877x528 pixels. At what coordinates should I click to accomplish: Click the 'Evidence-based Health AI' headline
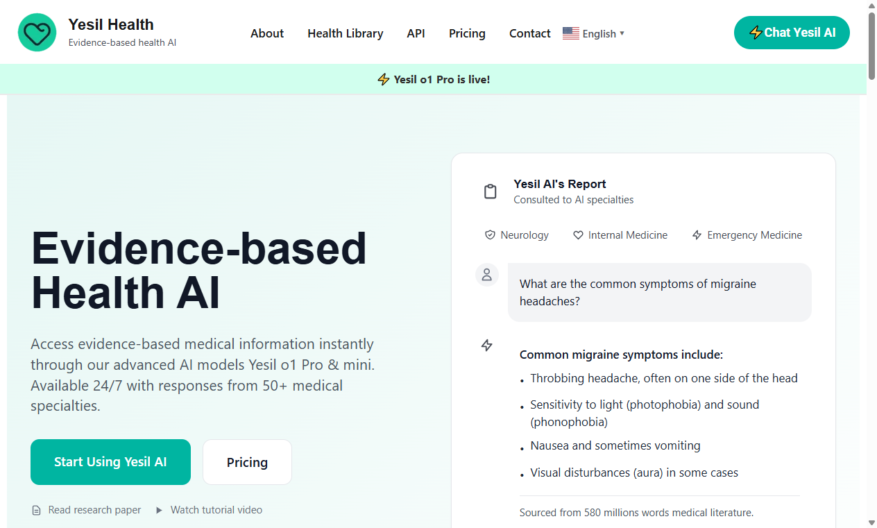pyautogui.click(x=199, y=270)
